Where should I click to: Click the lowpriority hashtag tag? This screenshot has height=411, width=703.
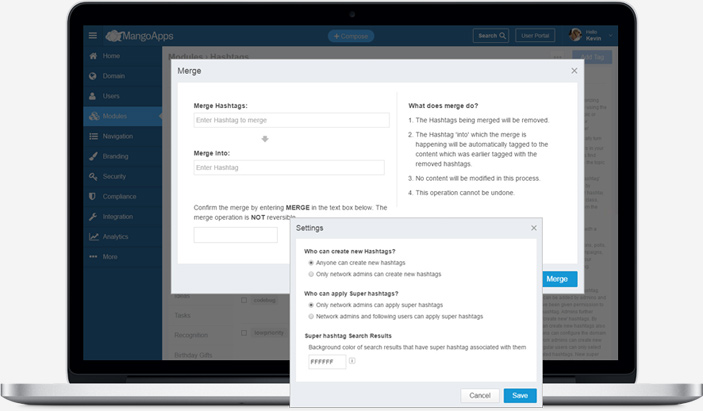269,333
